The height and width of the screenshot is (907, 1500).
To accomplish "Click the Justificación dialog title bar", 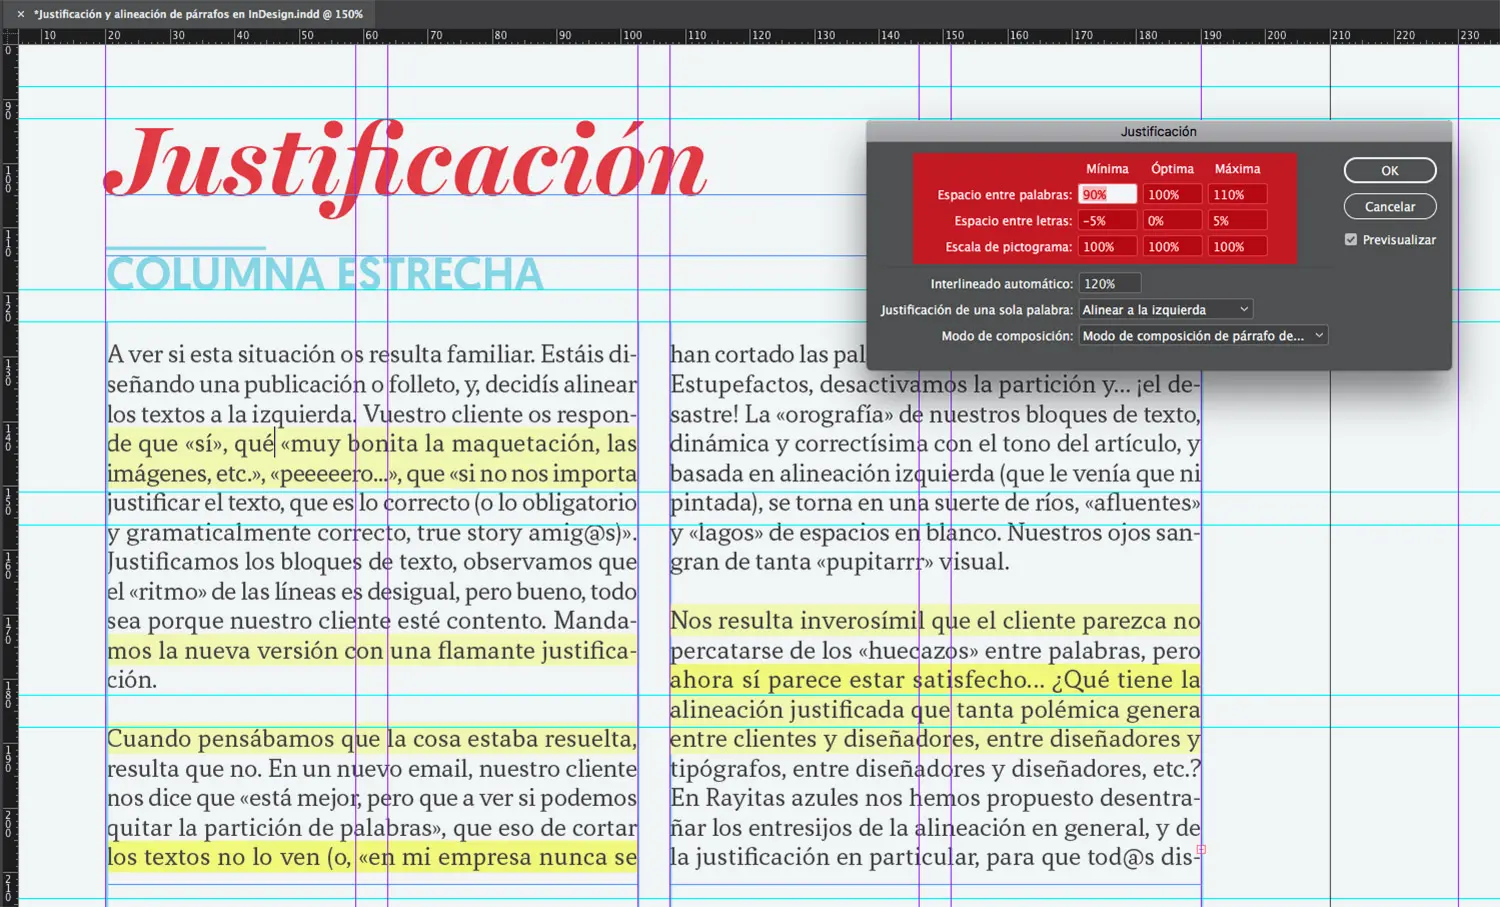I will click(x=1159, y=131).
